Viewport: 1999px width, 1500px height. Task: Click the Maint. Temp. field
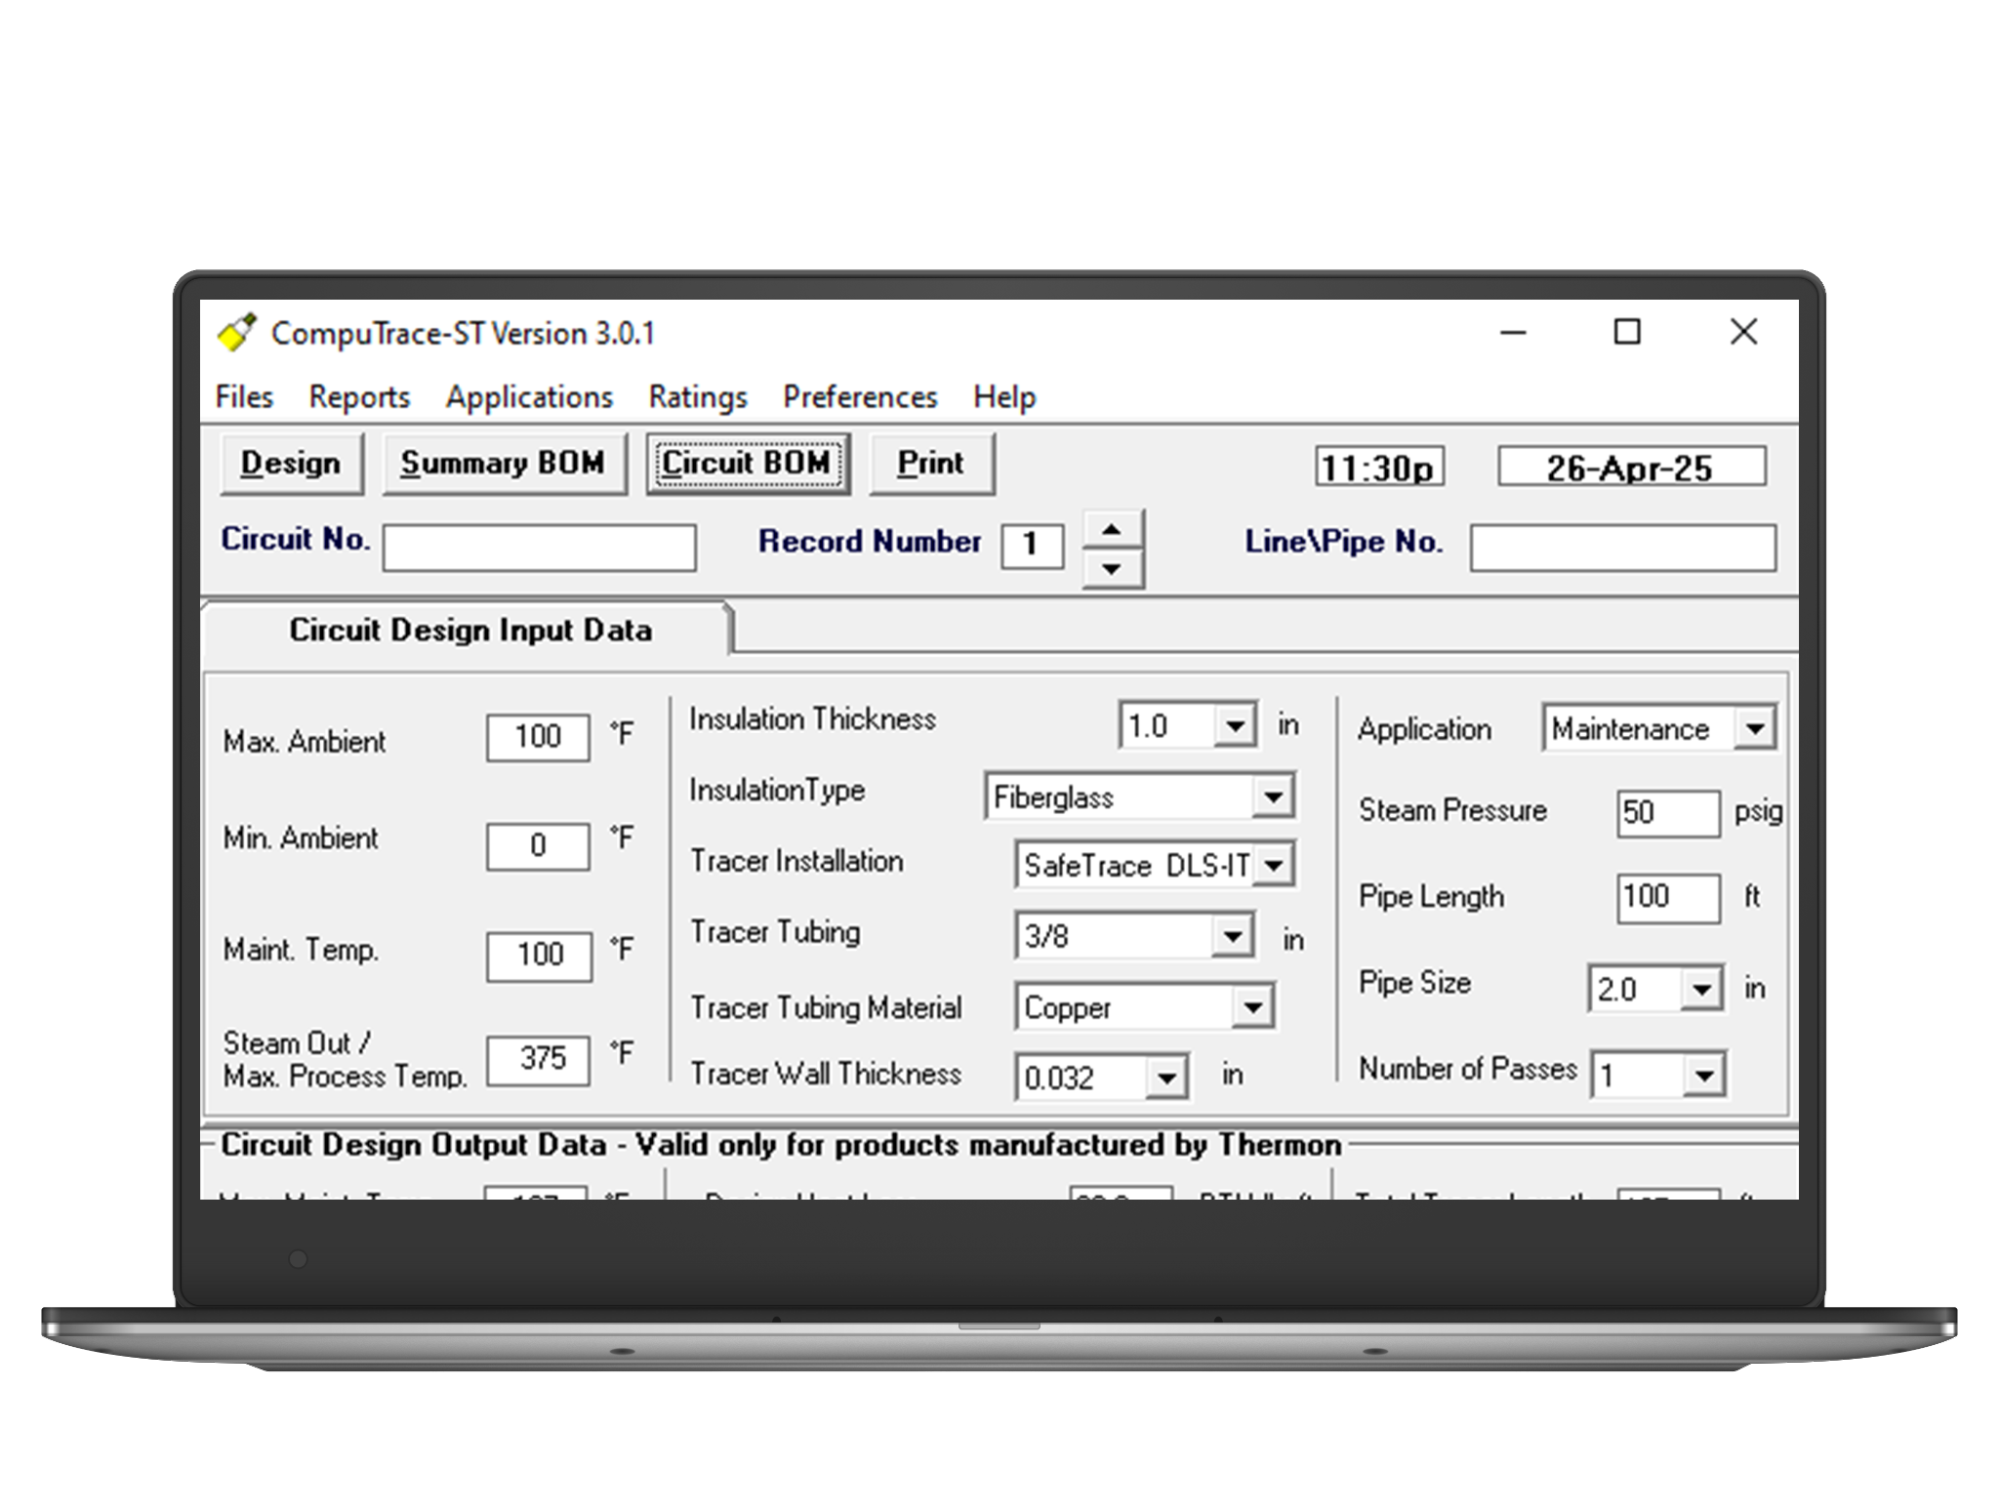pyautogui.click(x=539, y=955)
